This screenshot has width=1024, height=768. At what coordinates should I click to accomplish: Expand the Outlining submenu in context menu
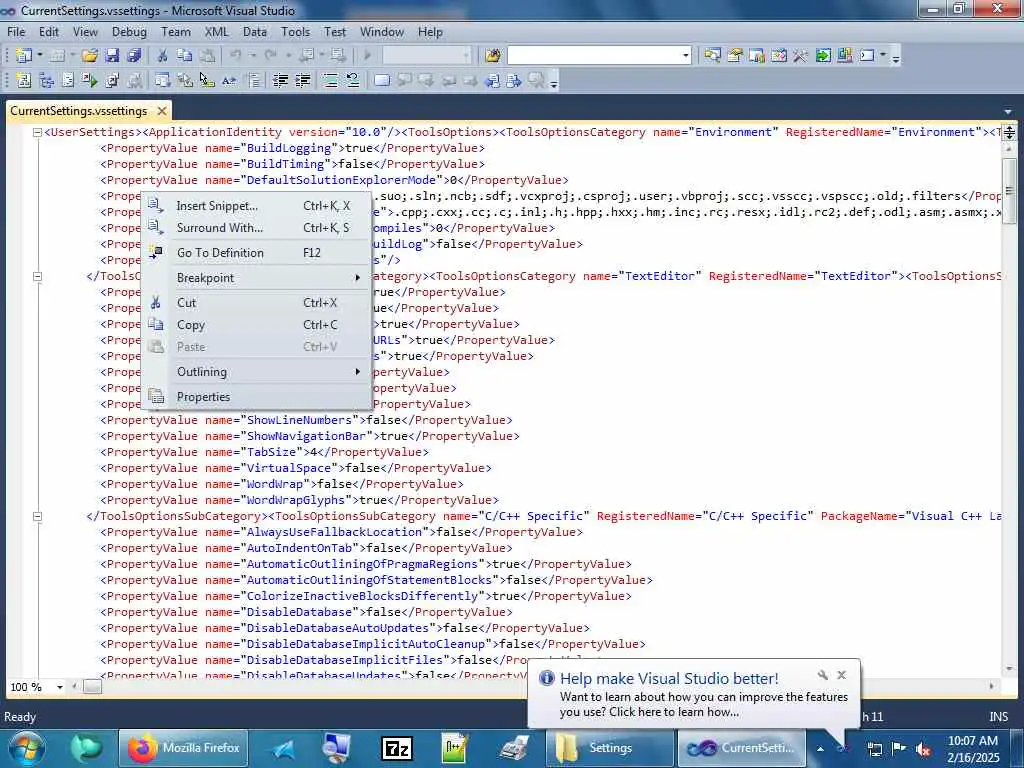[x=257, y=372]
